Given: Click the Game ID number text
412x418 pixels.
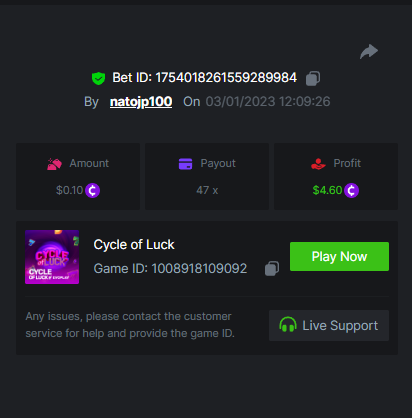Looking at the screenshot, I should [199, 268].
